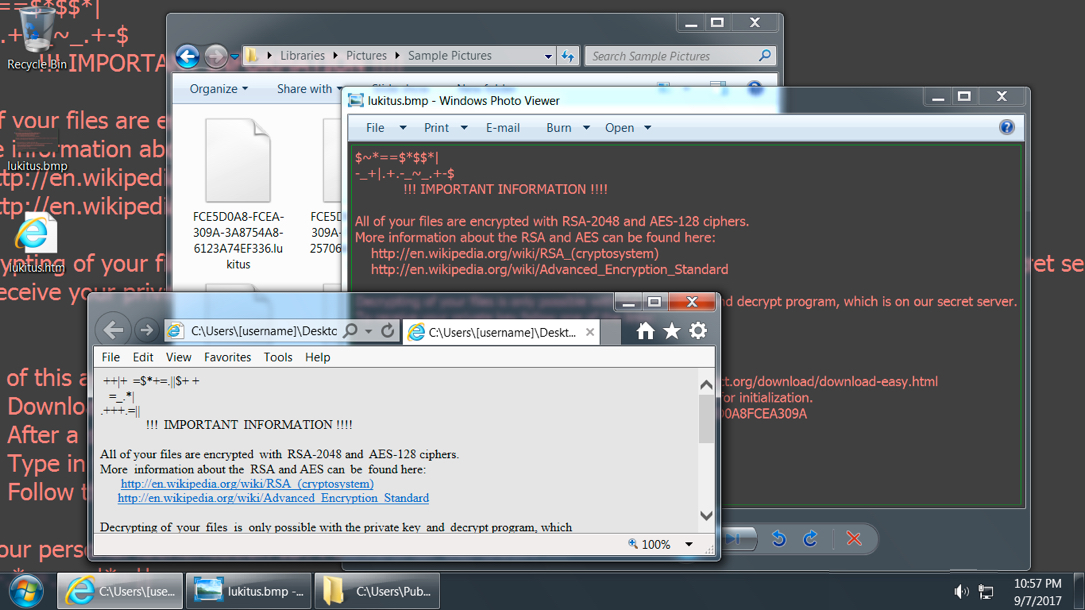The height and width of the screenshot is (610, 1085).
Task: Click Sample Pictures in the Explorer breadcrumb
Action: coord(450,55)
